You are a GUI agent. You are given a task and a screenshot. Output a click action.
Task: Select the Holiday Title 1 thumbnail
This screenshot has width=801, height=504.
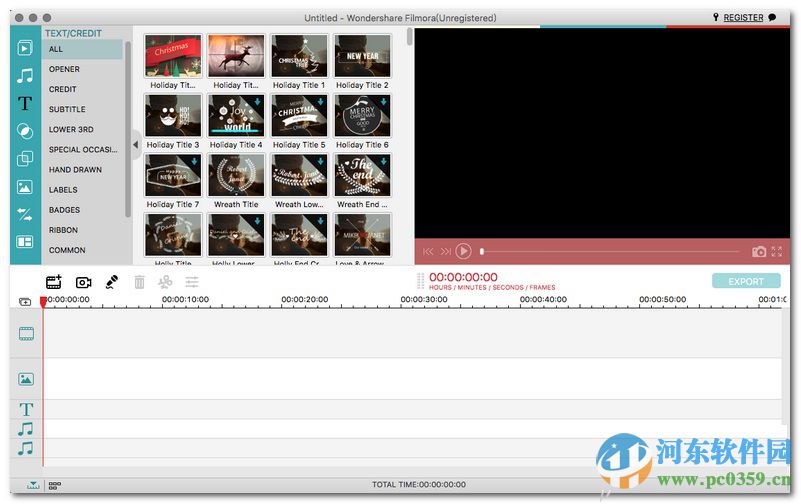(x=299, y=56)
